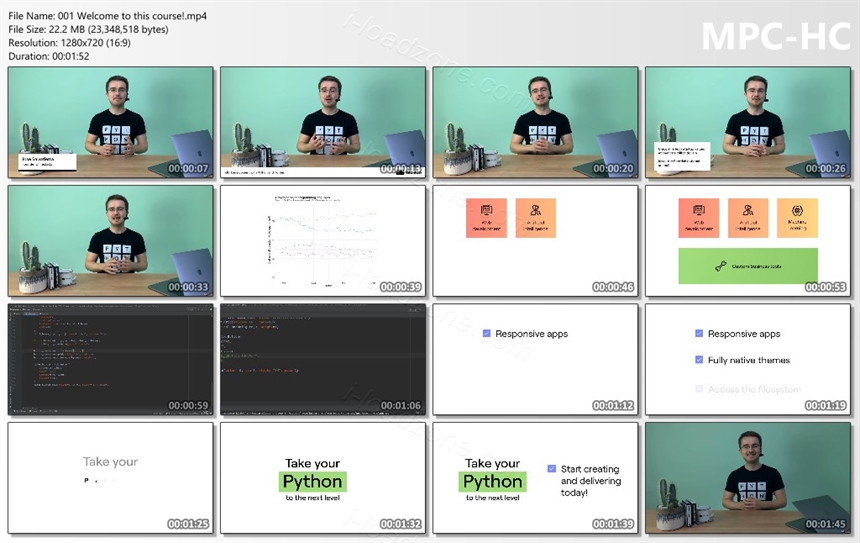Open the line chart thumbnail at 00:00:39
Image resolution: width=860 pixels, height=543 pixels.
(323, 241)
